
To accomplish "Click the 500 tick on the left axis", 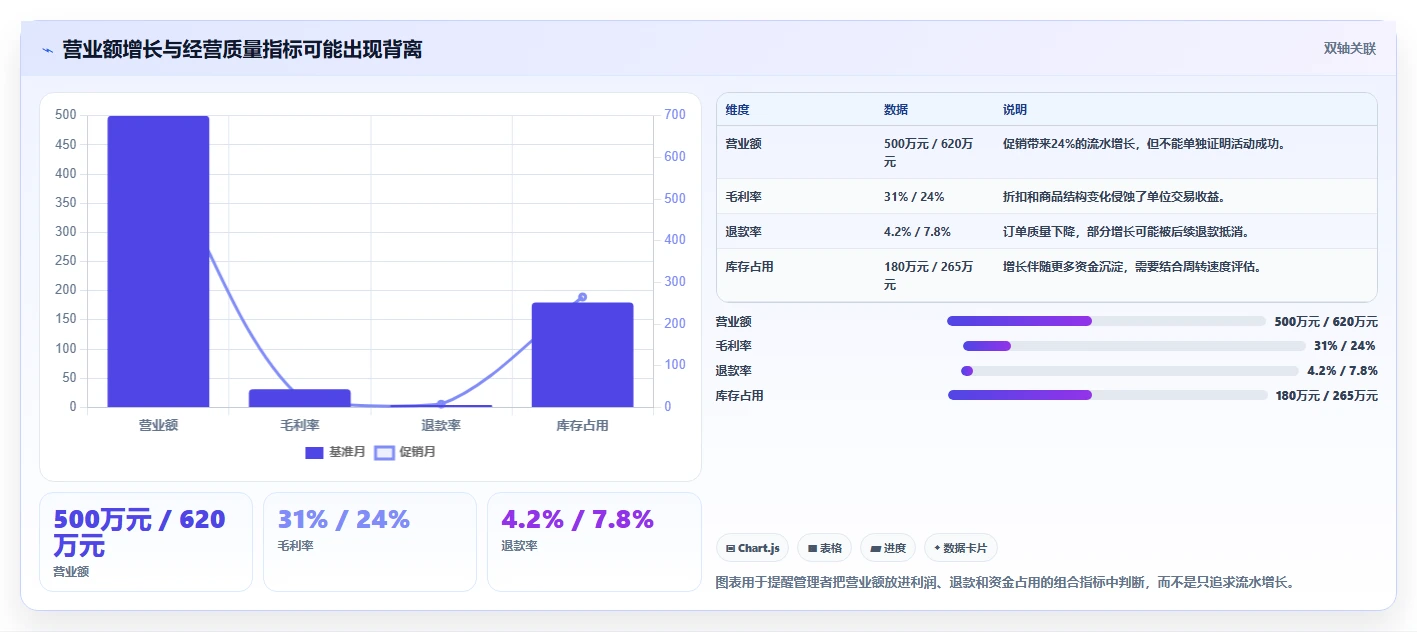I will pyautogui.click(x=66, y=115).
